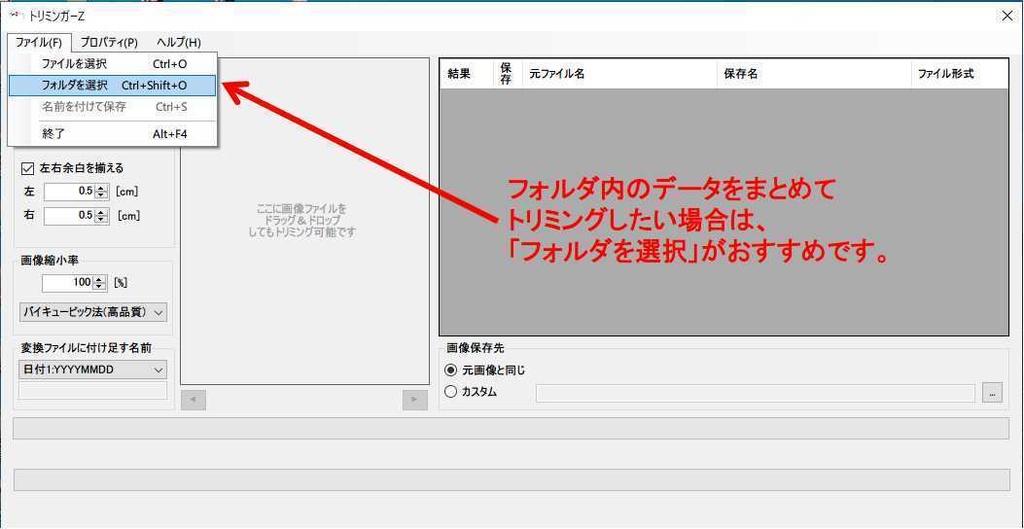The image size is (1024, 529).
Task: Open the ヘルプ(H) menu
Action: 179,42
